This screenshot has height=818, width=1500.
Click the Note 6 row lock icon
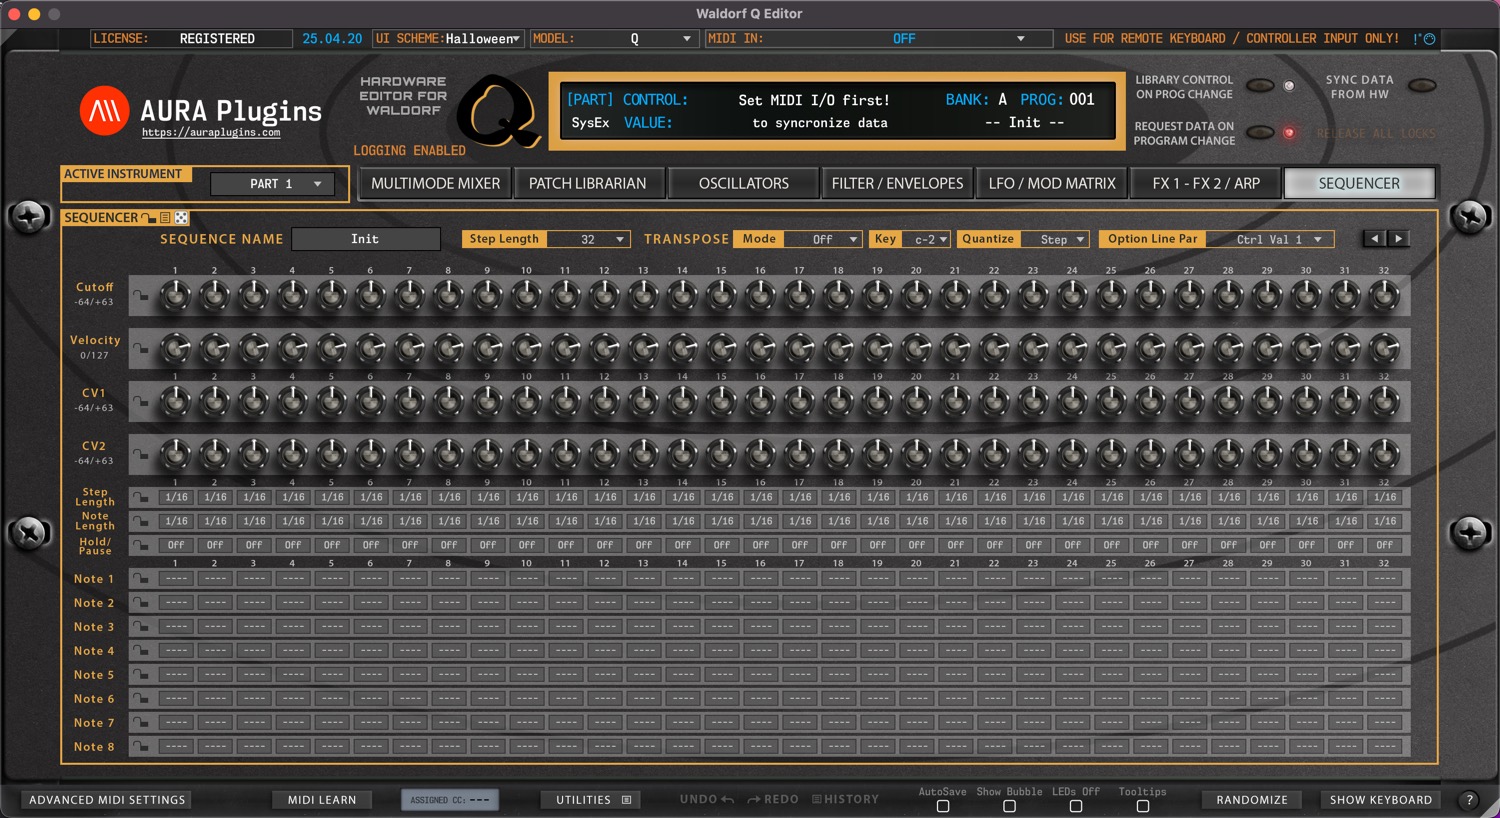click(x=142, y=699)
